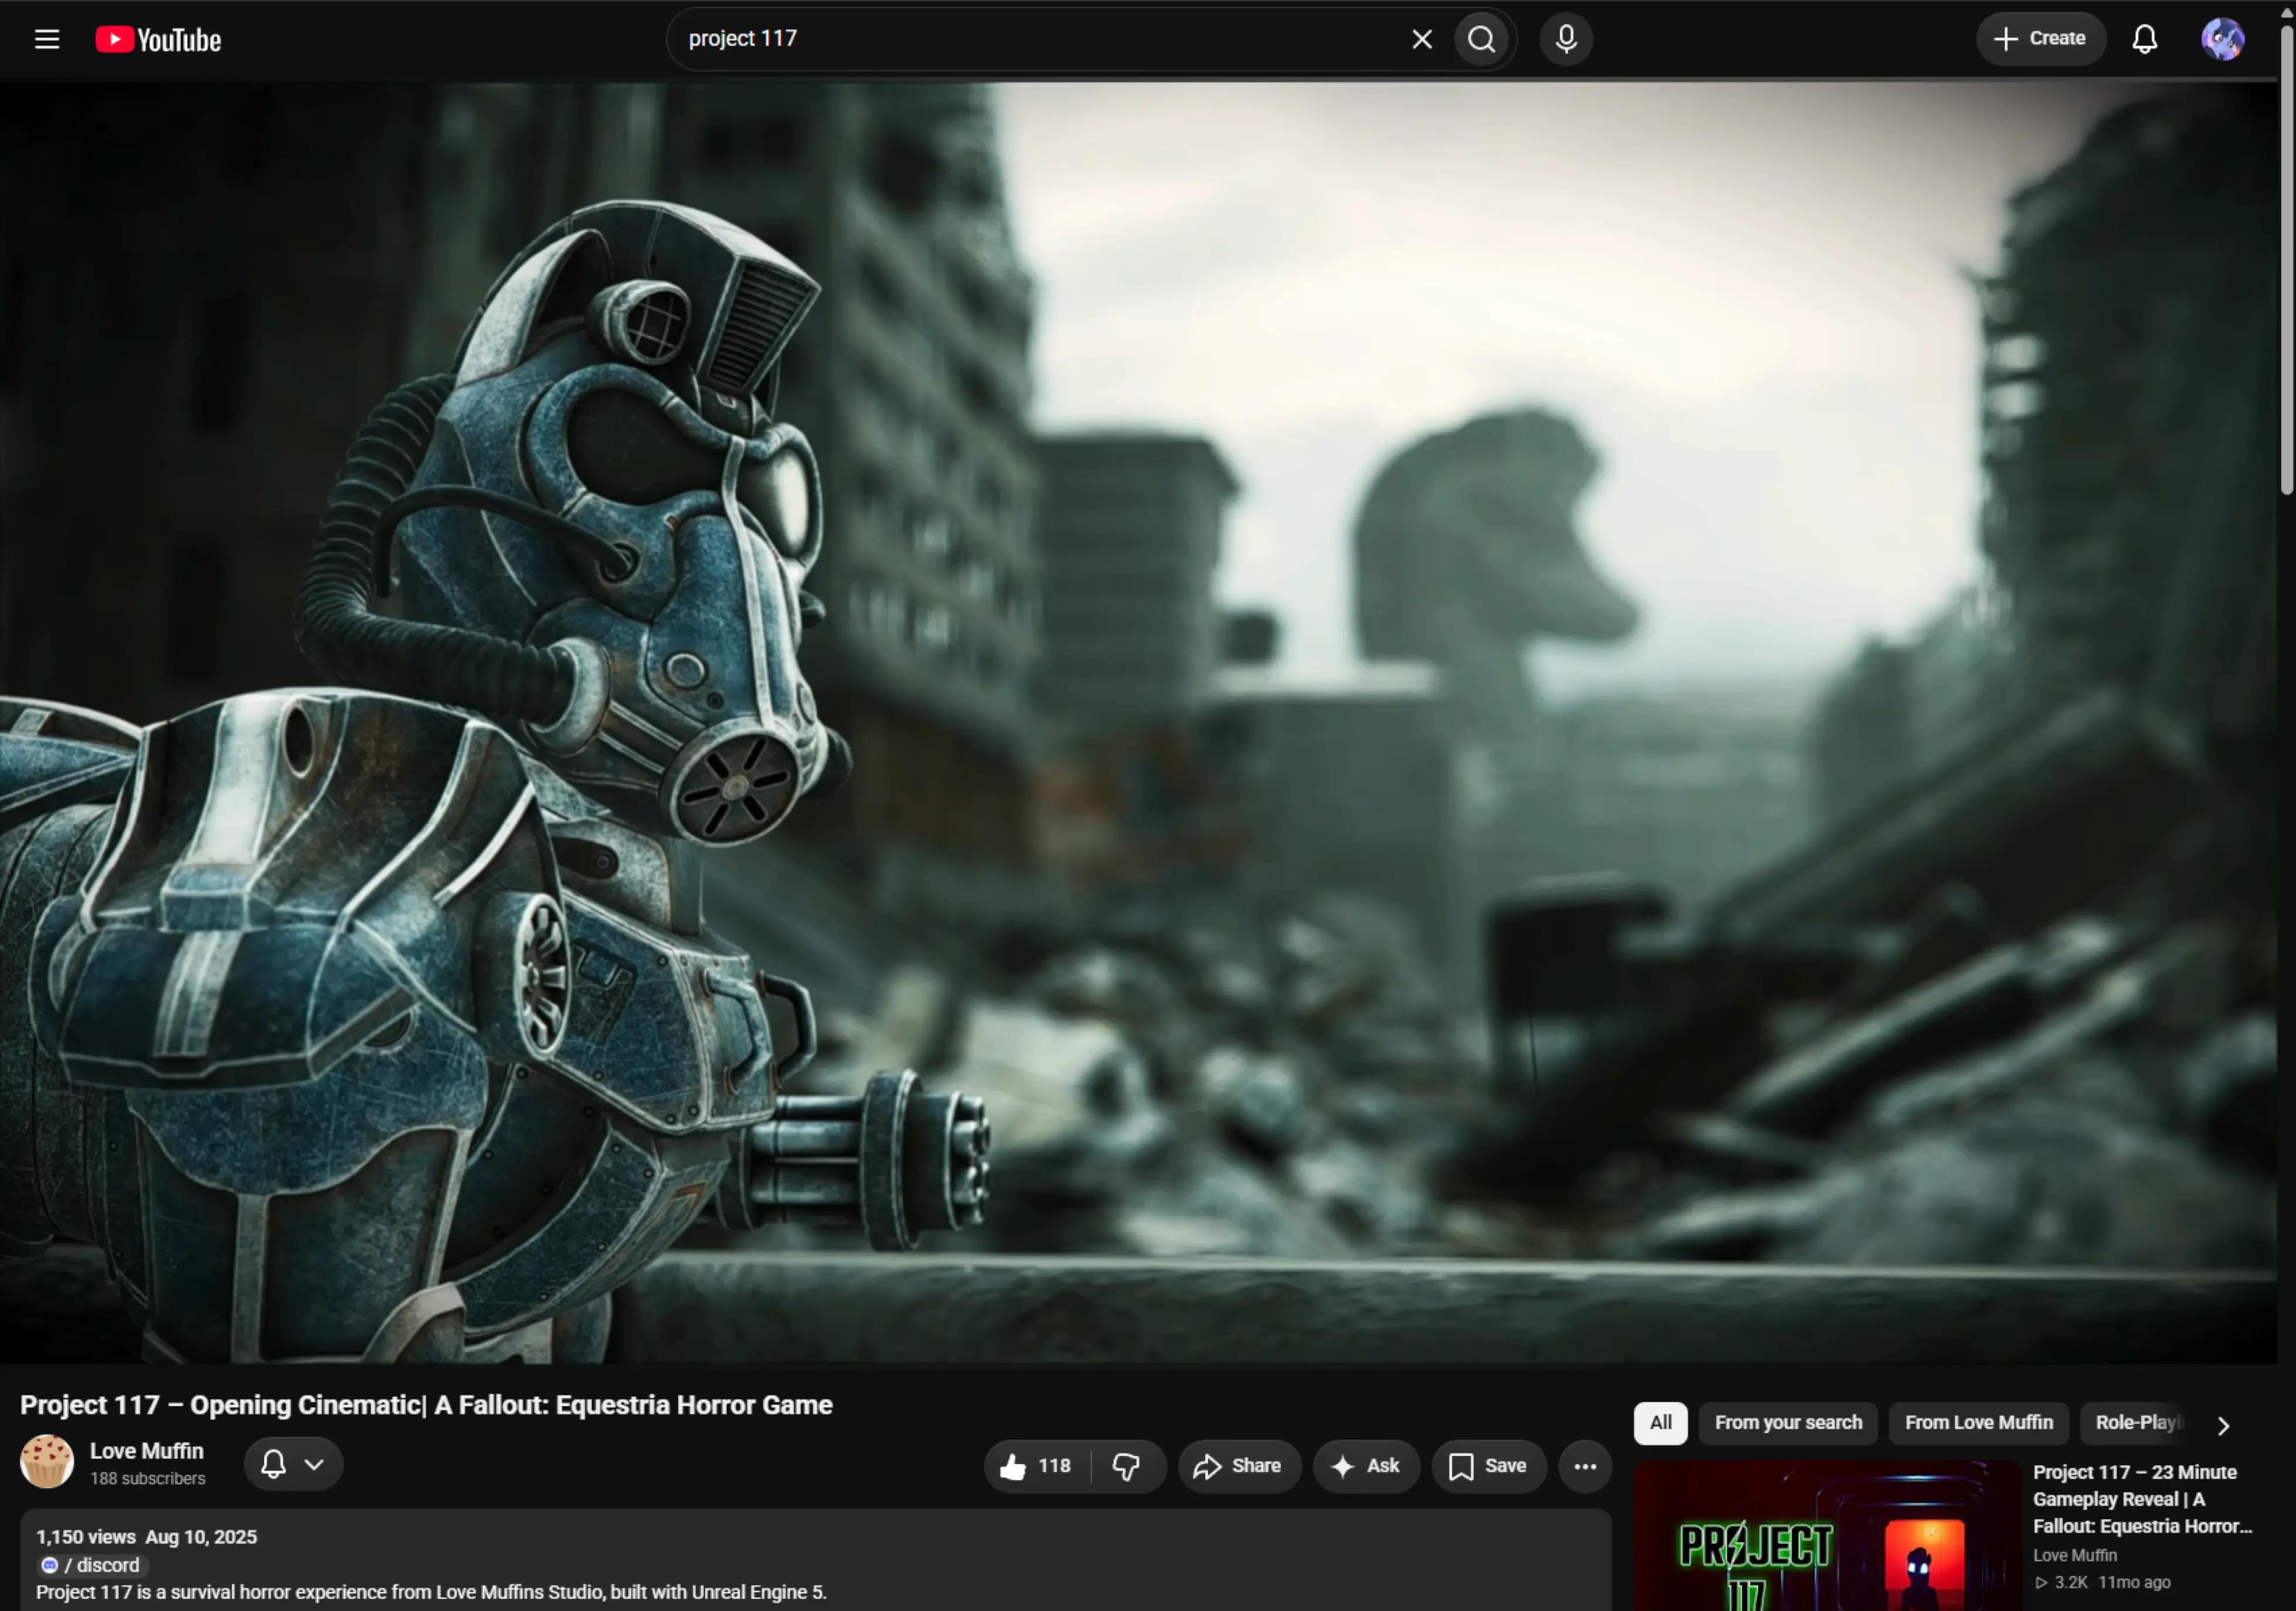
Task: Open the Project 117 gameplay reveal thumbnail
Action: coord(1827,1536)
